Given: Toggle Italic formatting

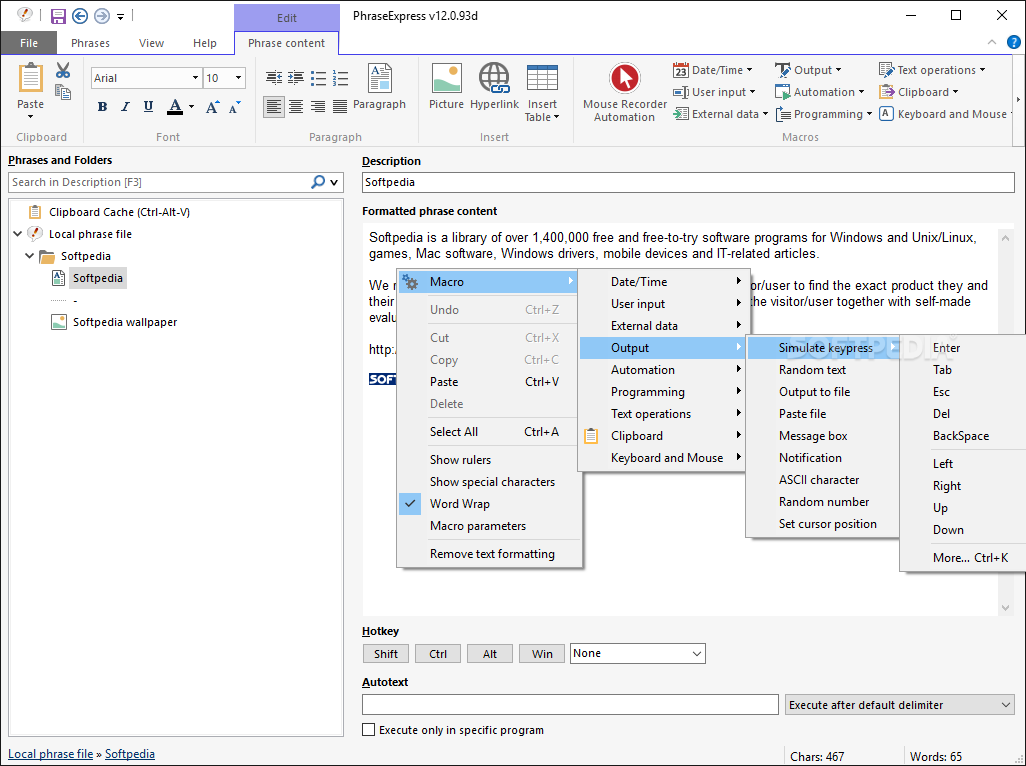Looking at the screenshot, I should pyautogui.click(x=125, y=107).
